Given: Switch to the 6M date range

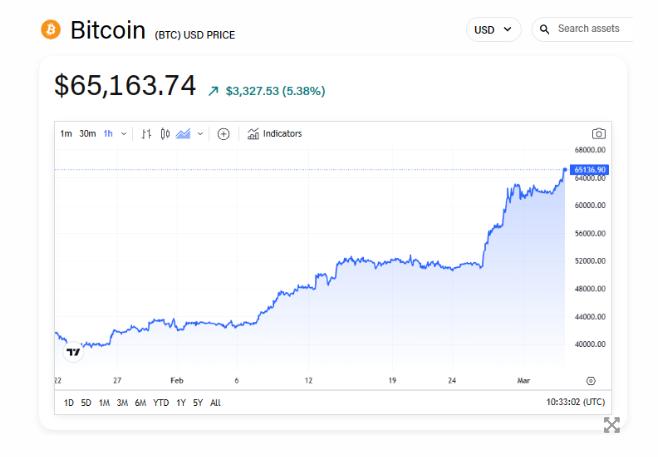Looking at the screenshot, I should (140, 403).
